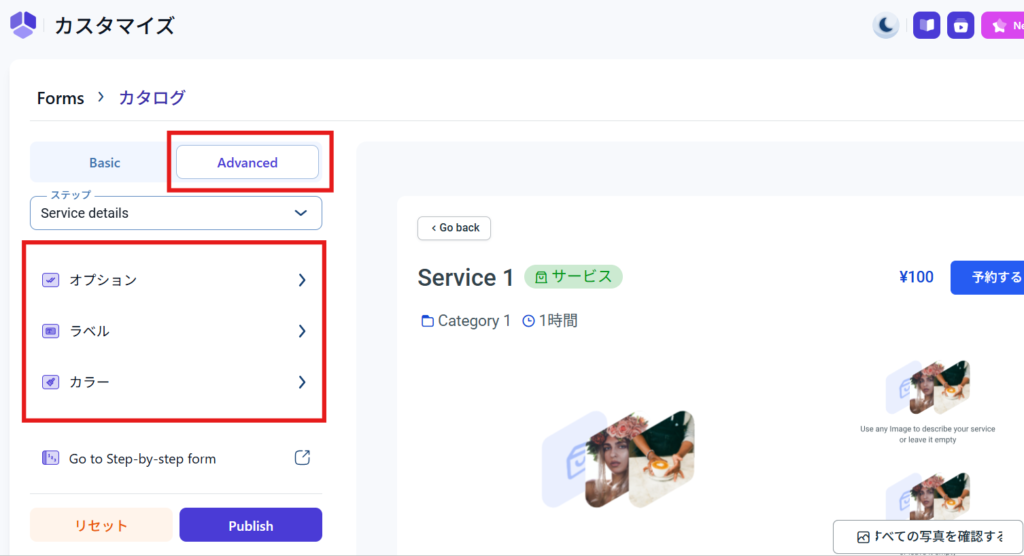Viewport: 1024px width, 556px height.
Task: Click the external link icon
Action: point(302,458)
